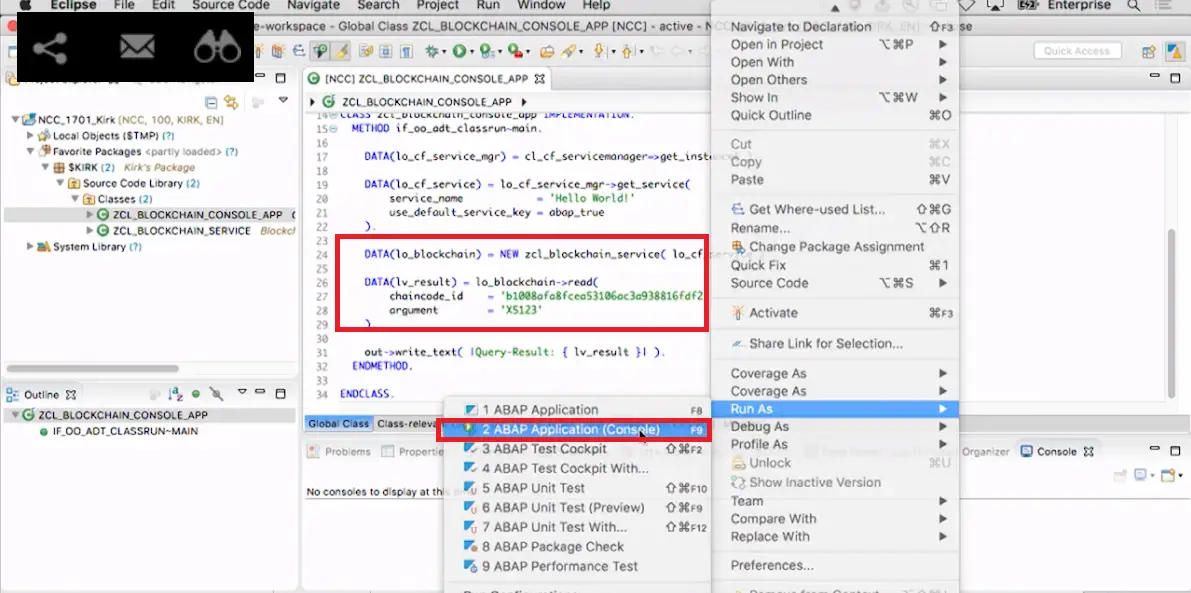Click the binoculars icon in the overlay
The height and width of the screenshot is (593, 1191).
[217, 47]
